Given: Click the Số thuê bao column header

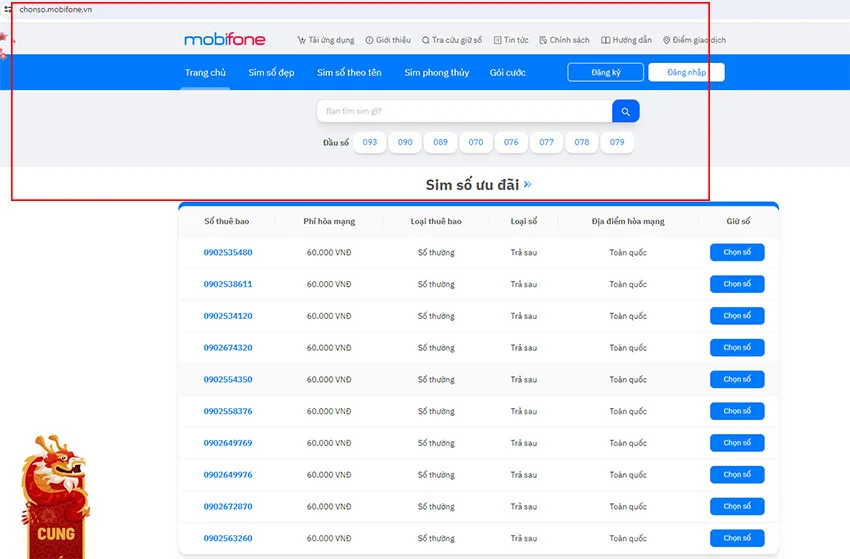Looking at the screenshot, I should [x=227, y=221].
